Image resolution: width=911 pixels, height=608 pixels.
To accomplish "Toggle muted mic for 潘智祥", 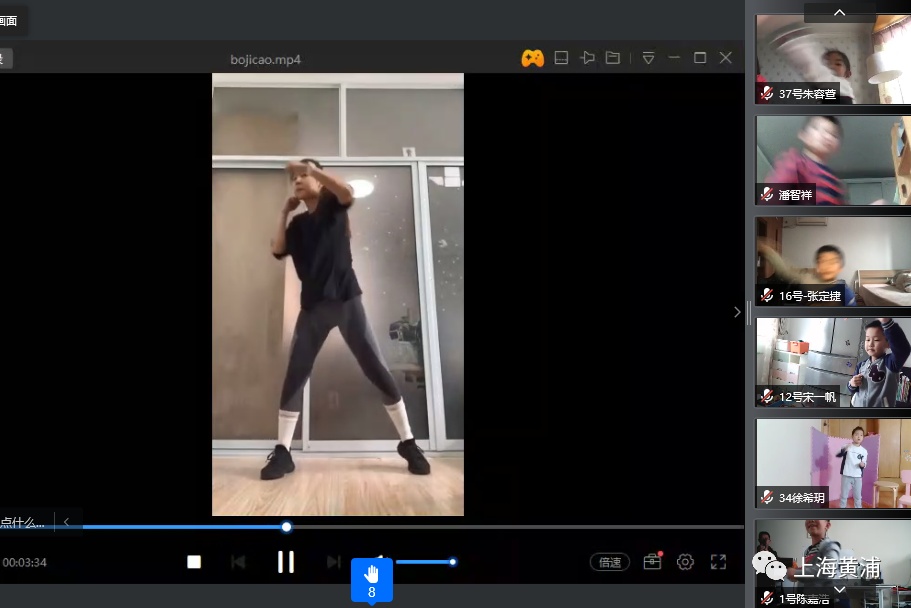I will pyautogui.click(x=767, y=194).
